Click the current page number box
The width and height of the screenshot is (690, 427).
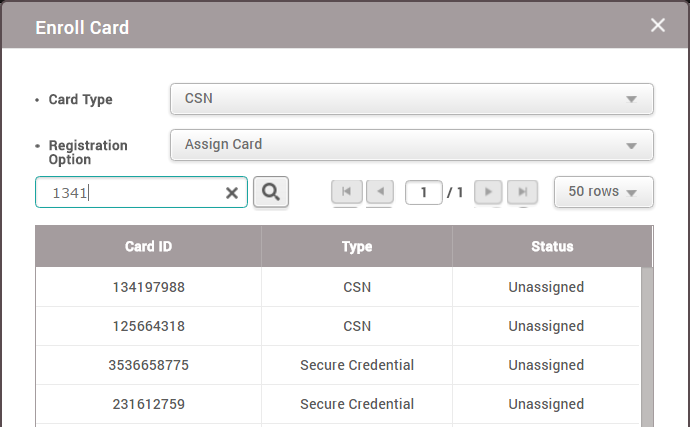[423, 192]
